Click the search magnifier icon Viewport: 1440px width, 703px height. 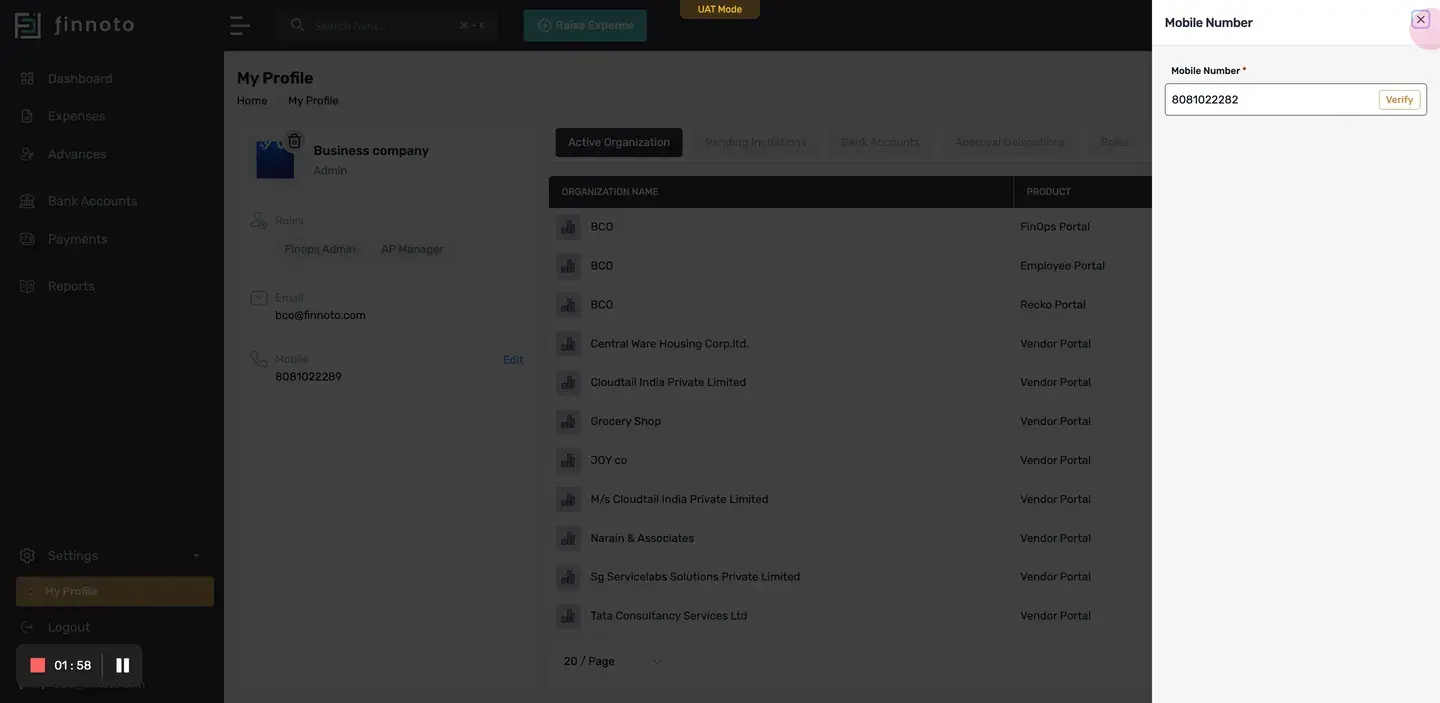[x=297, y=25]
